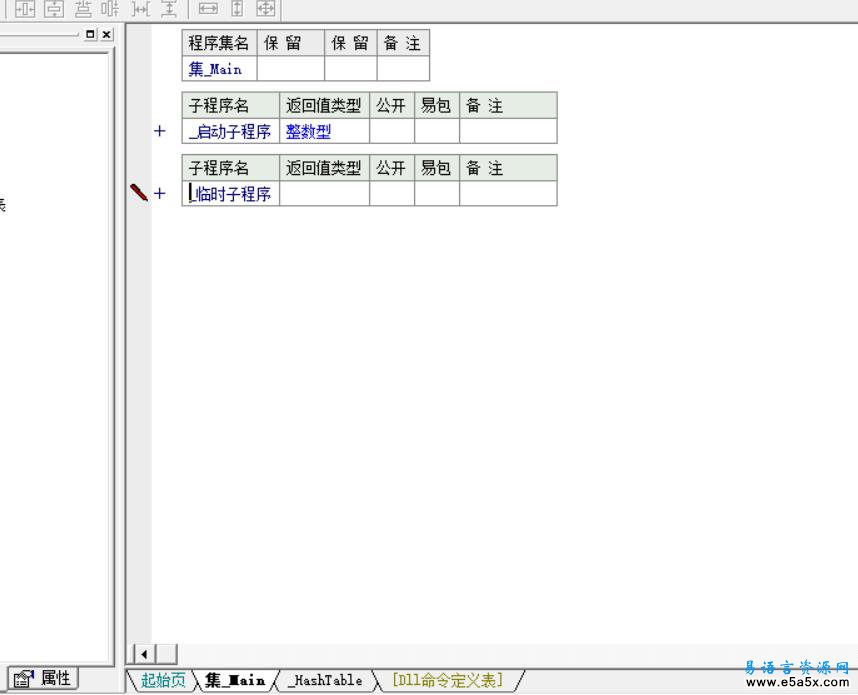The image size is (858, 695).
Task: Click the center vertically alignment icon
Action: pos(54,8)
